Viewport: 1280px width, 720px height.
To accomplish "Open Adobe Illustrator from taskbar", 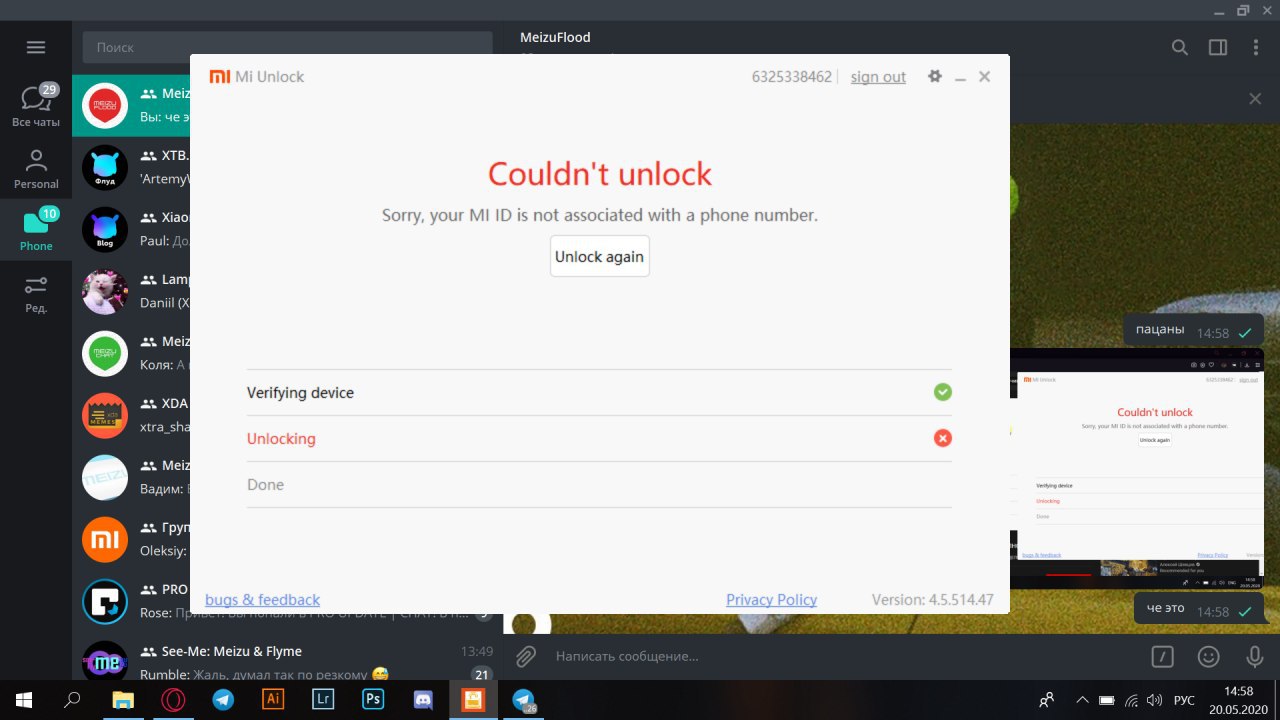I will pos(272,700).
